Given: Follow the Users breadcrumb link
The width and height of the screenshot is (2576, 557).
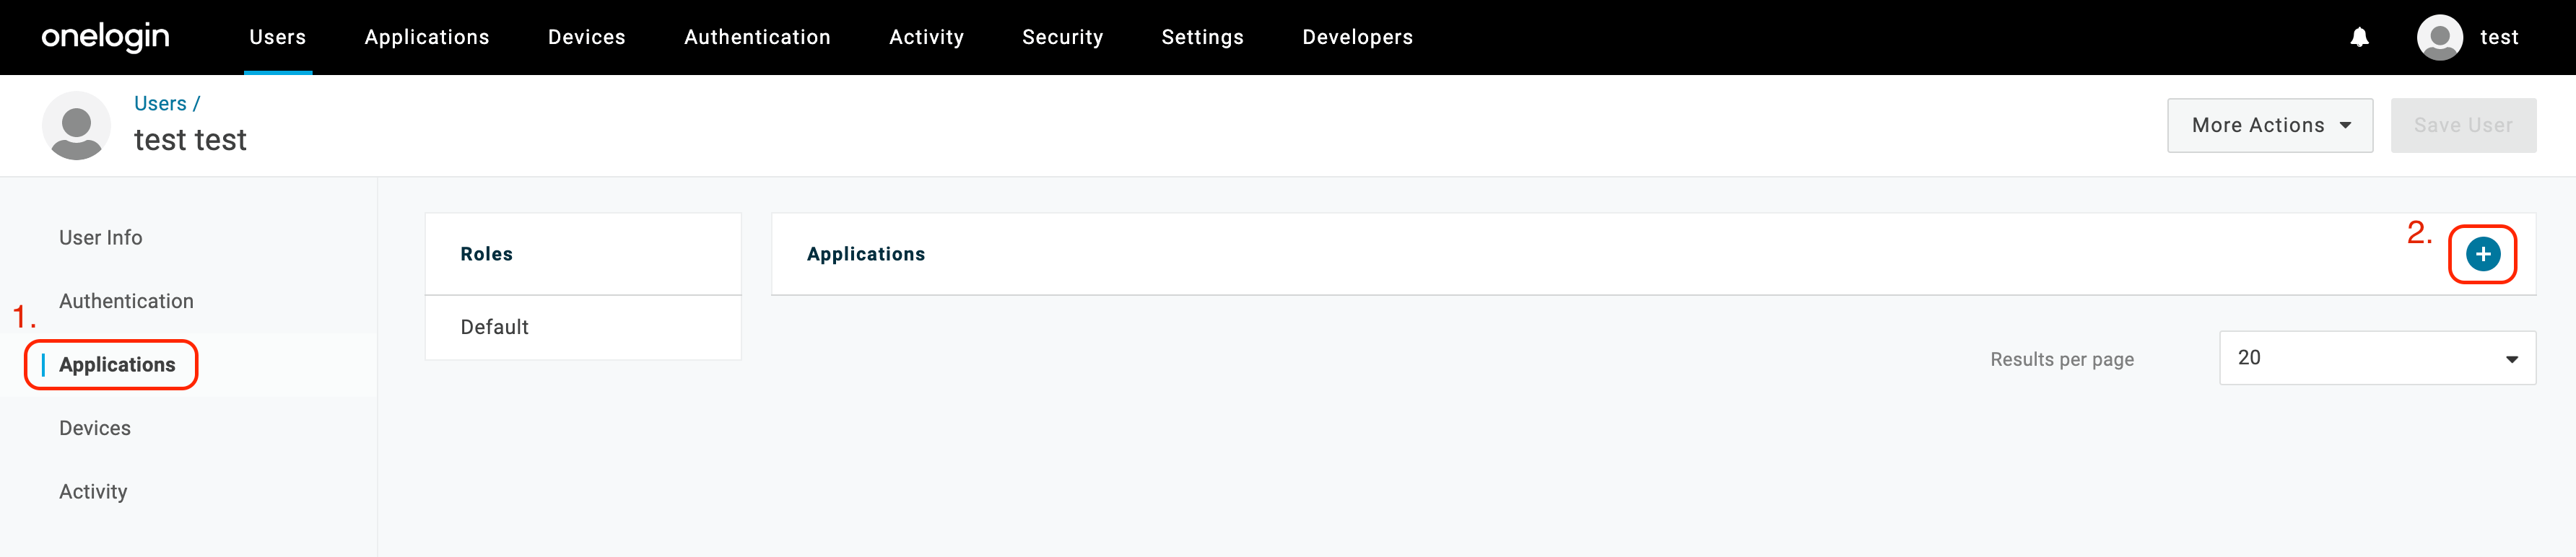Looking at the screenshot, I should tap(161, 102).
